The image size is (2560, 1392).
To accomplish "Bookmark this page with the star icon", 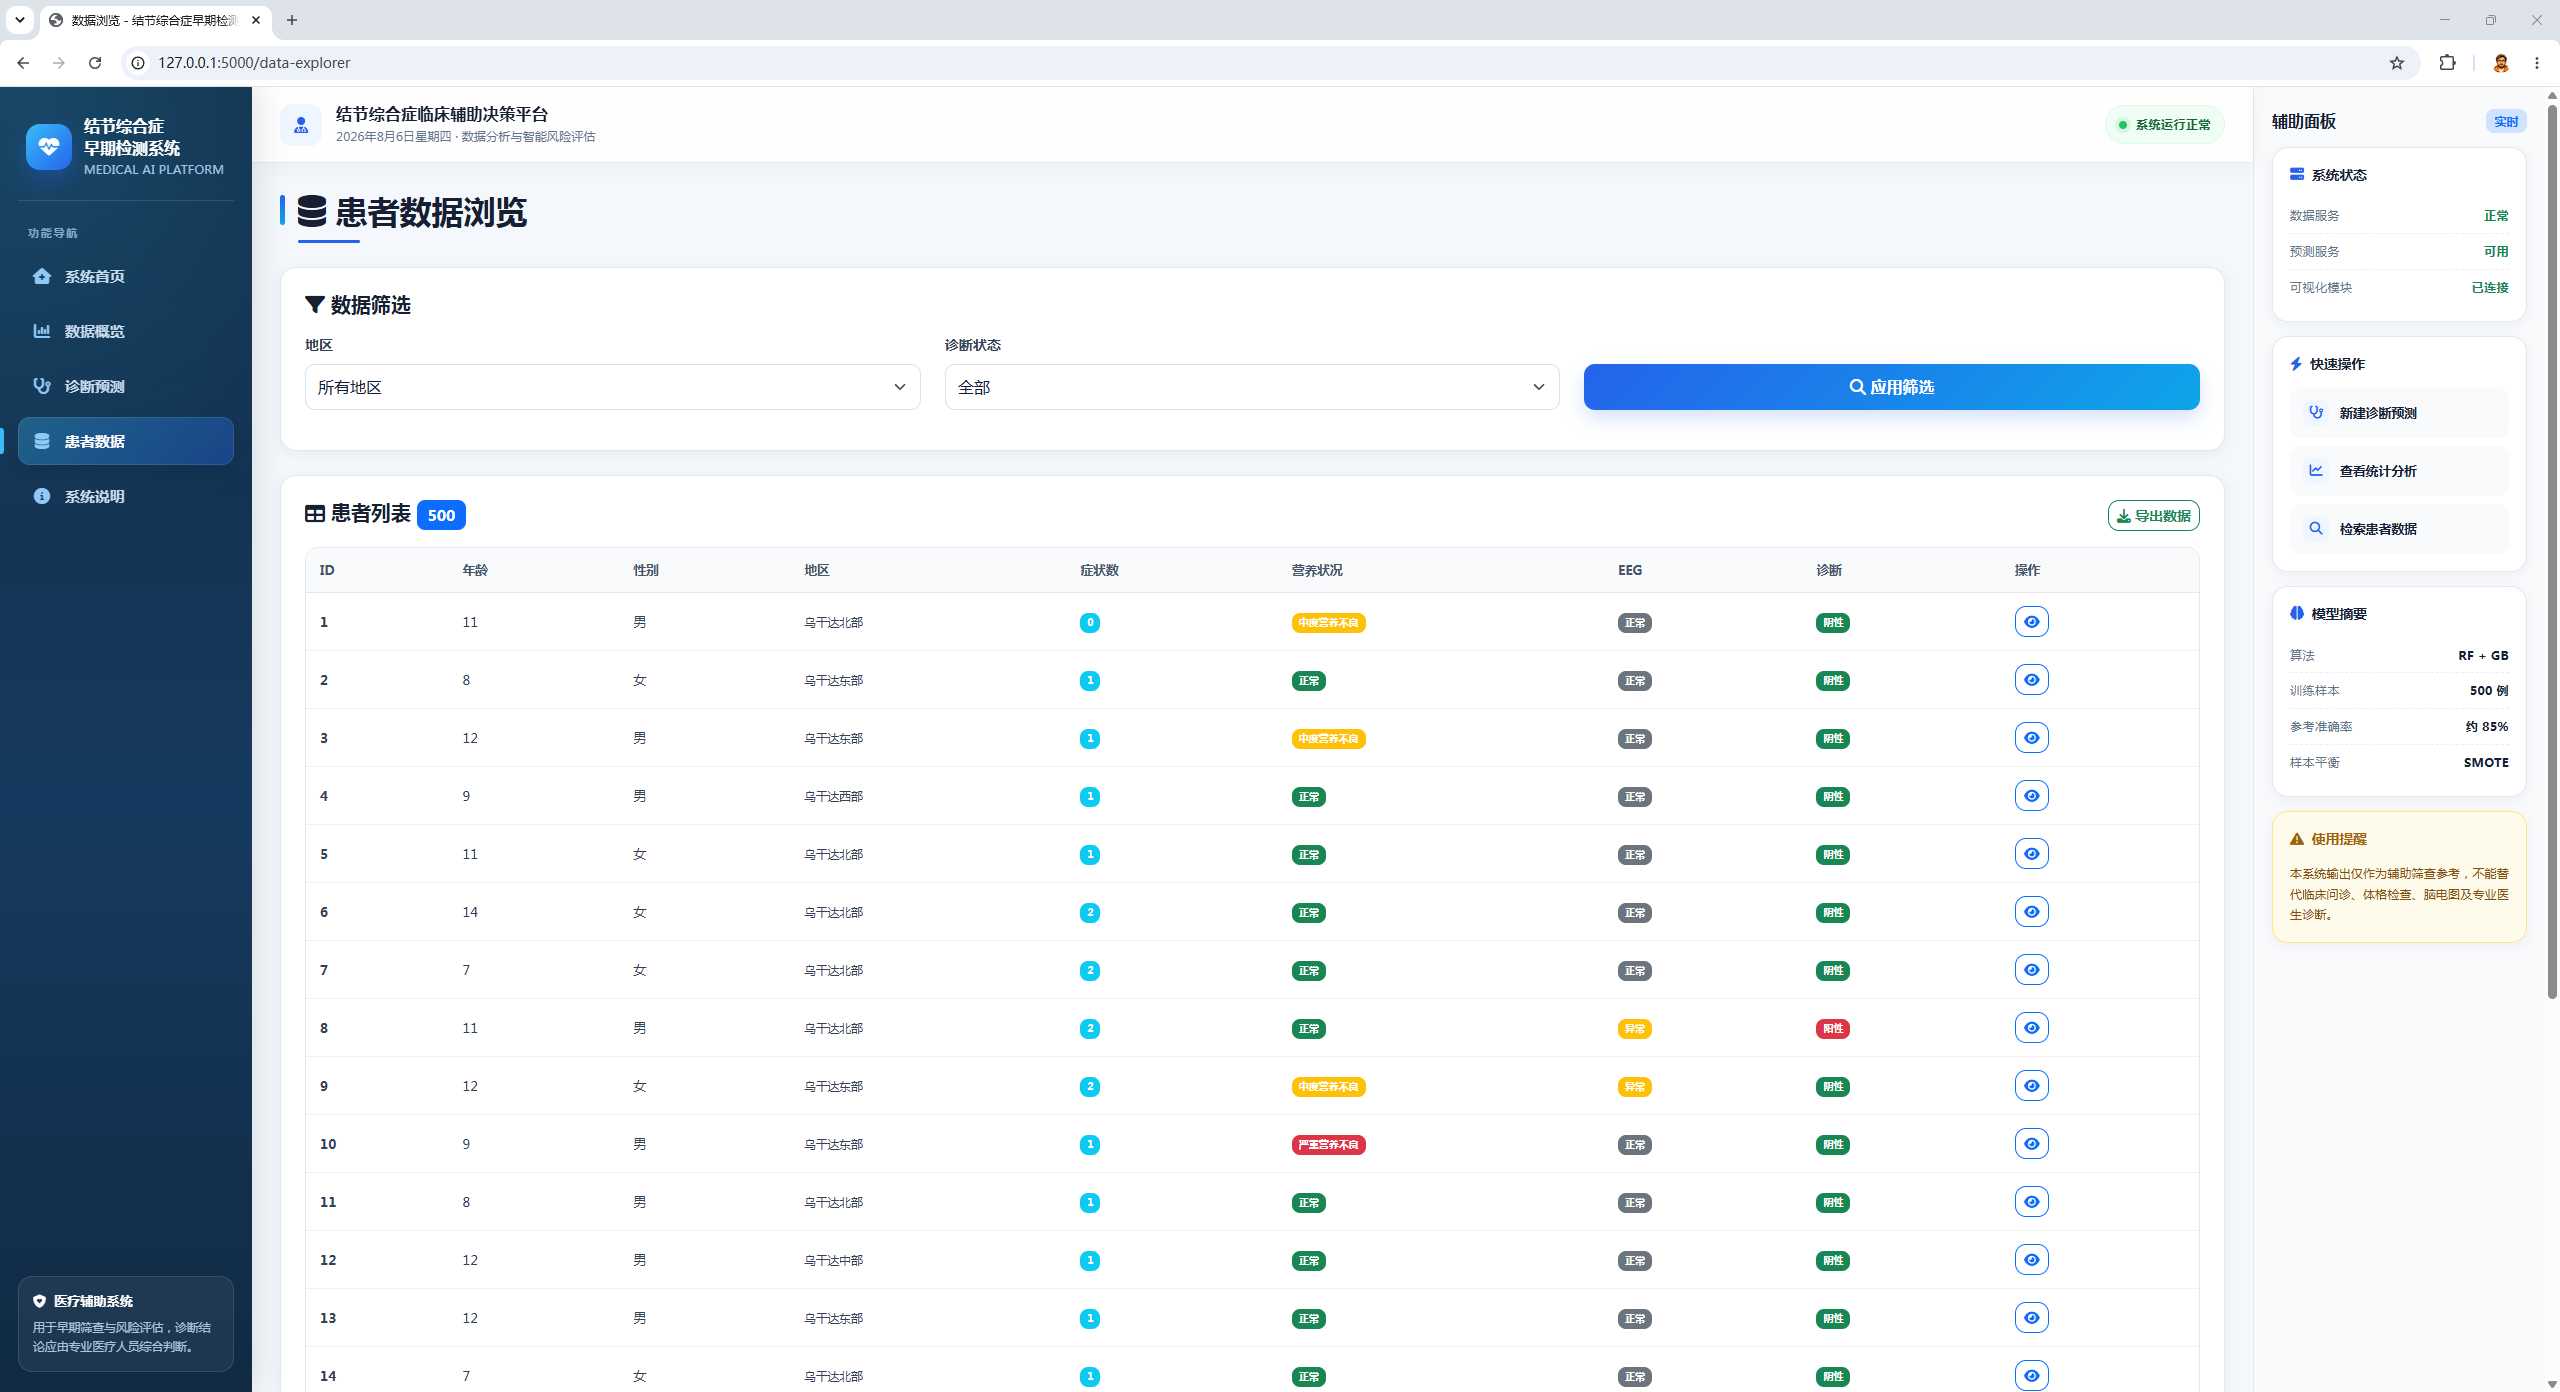I will (x=2397, y=63).
